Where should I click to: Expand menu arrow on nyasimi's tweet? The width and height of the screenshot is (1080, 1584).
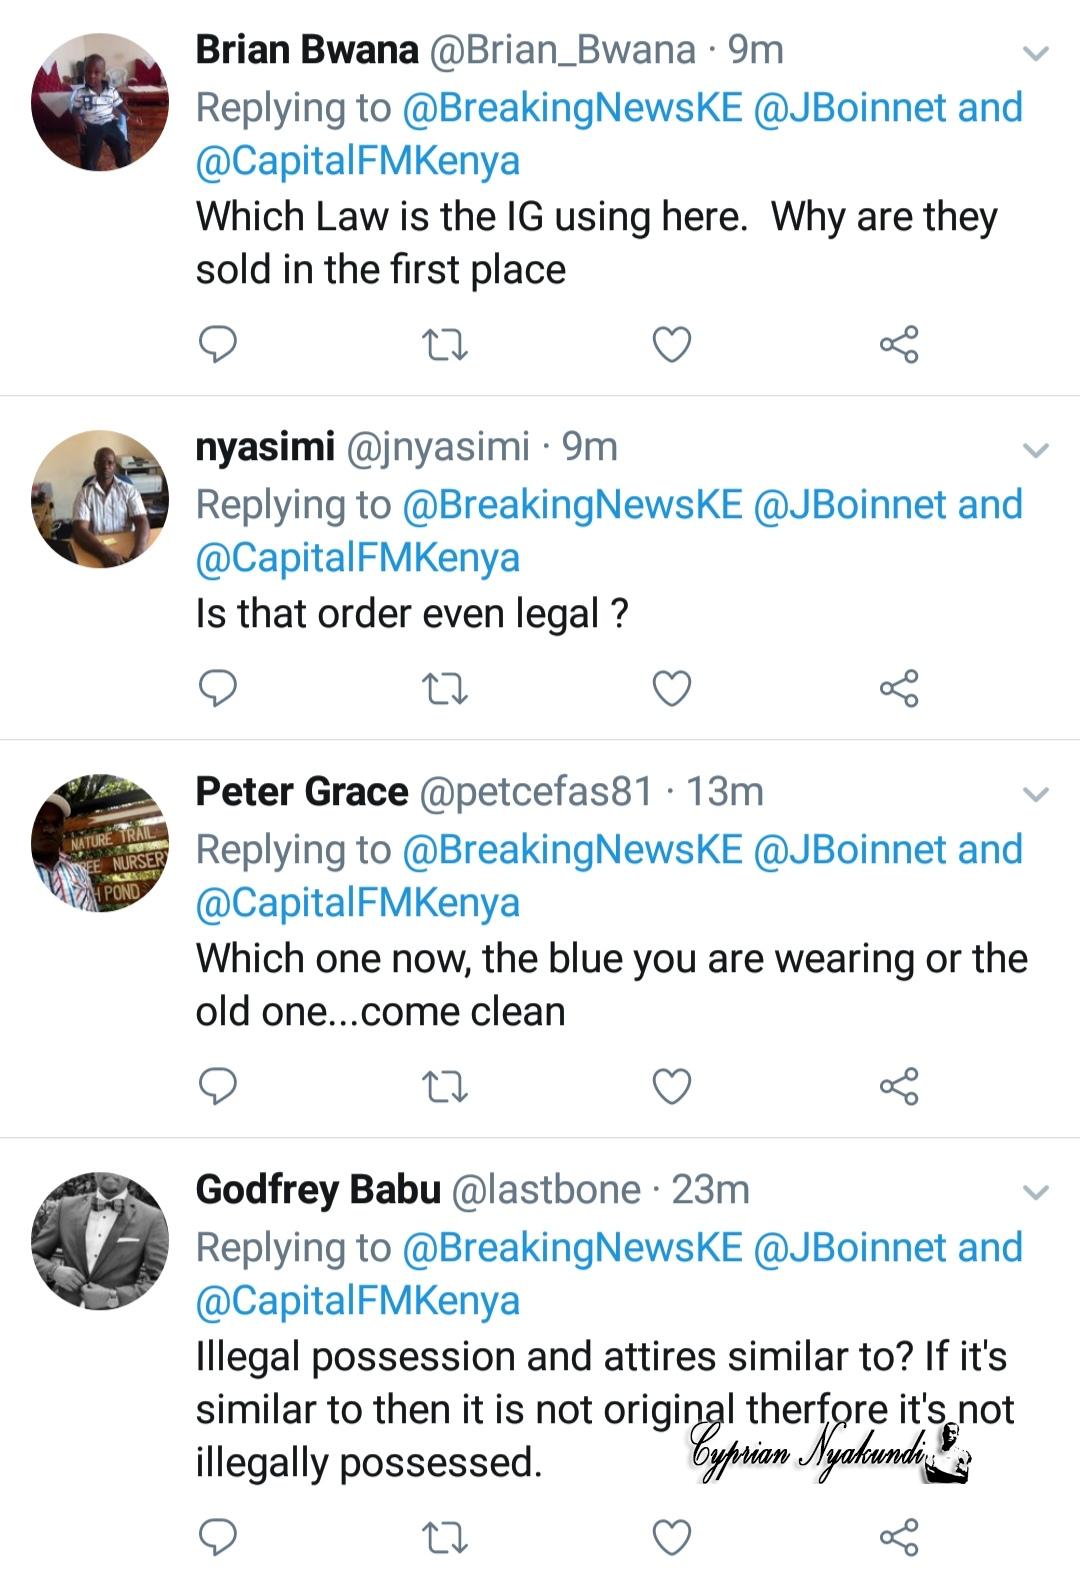[x=1036, y=450]
